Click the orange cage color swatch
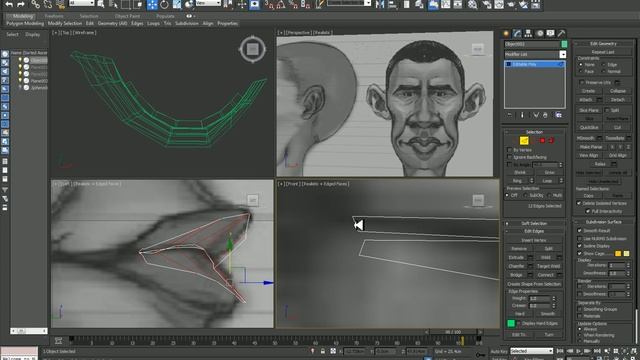The image size is (640, 360). pyautogui.click(x=618, y=254)
